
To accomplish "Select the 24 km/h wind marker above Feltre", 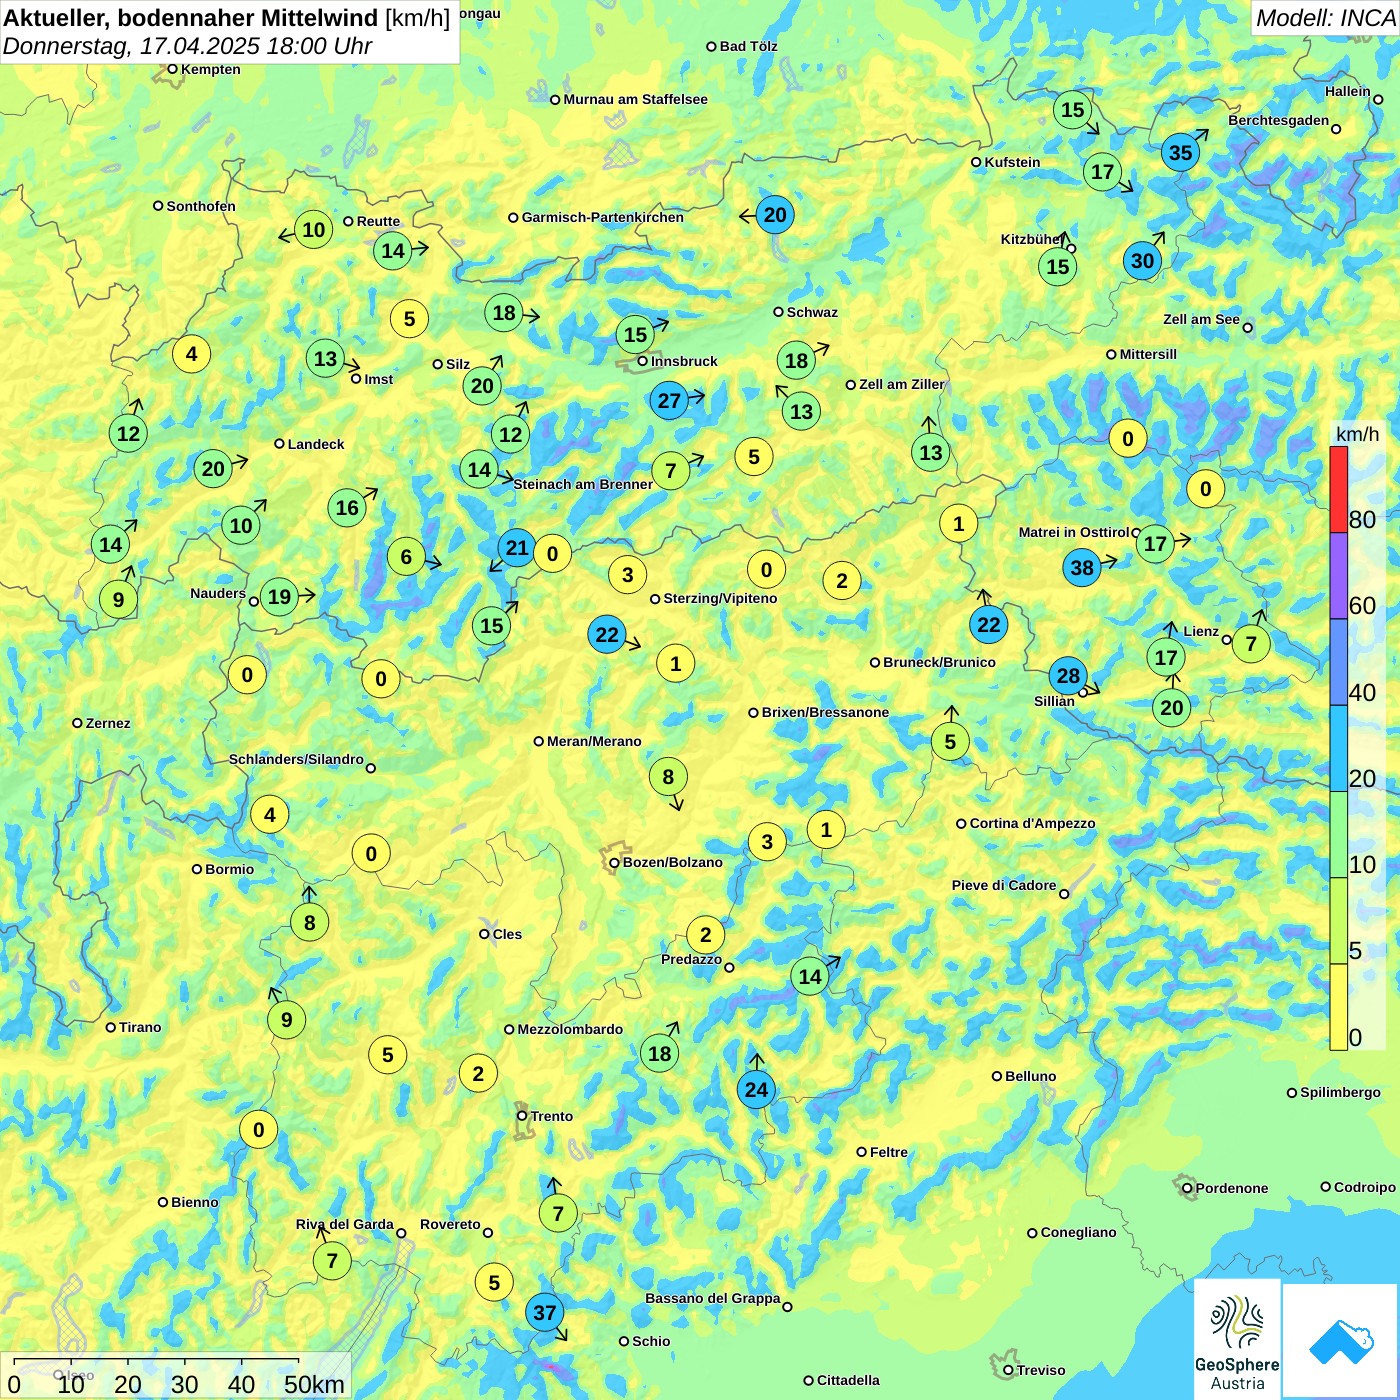I will (x=757, y=1090).
